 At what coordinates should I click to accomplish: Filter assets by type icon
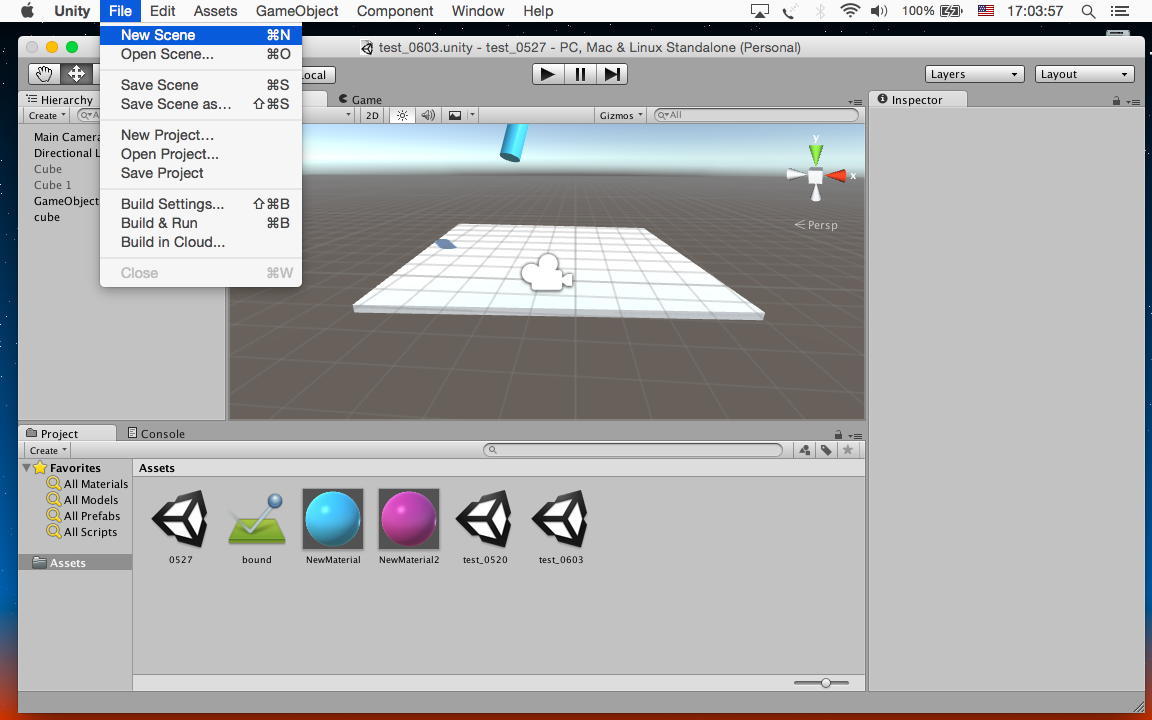click(805, 450)
